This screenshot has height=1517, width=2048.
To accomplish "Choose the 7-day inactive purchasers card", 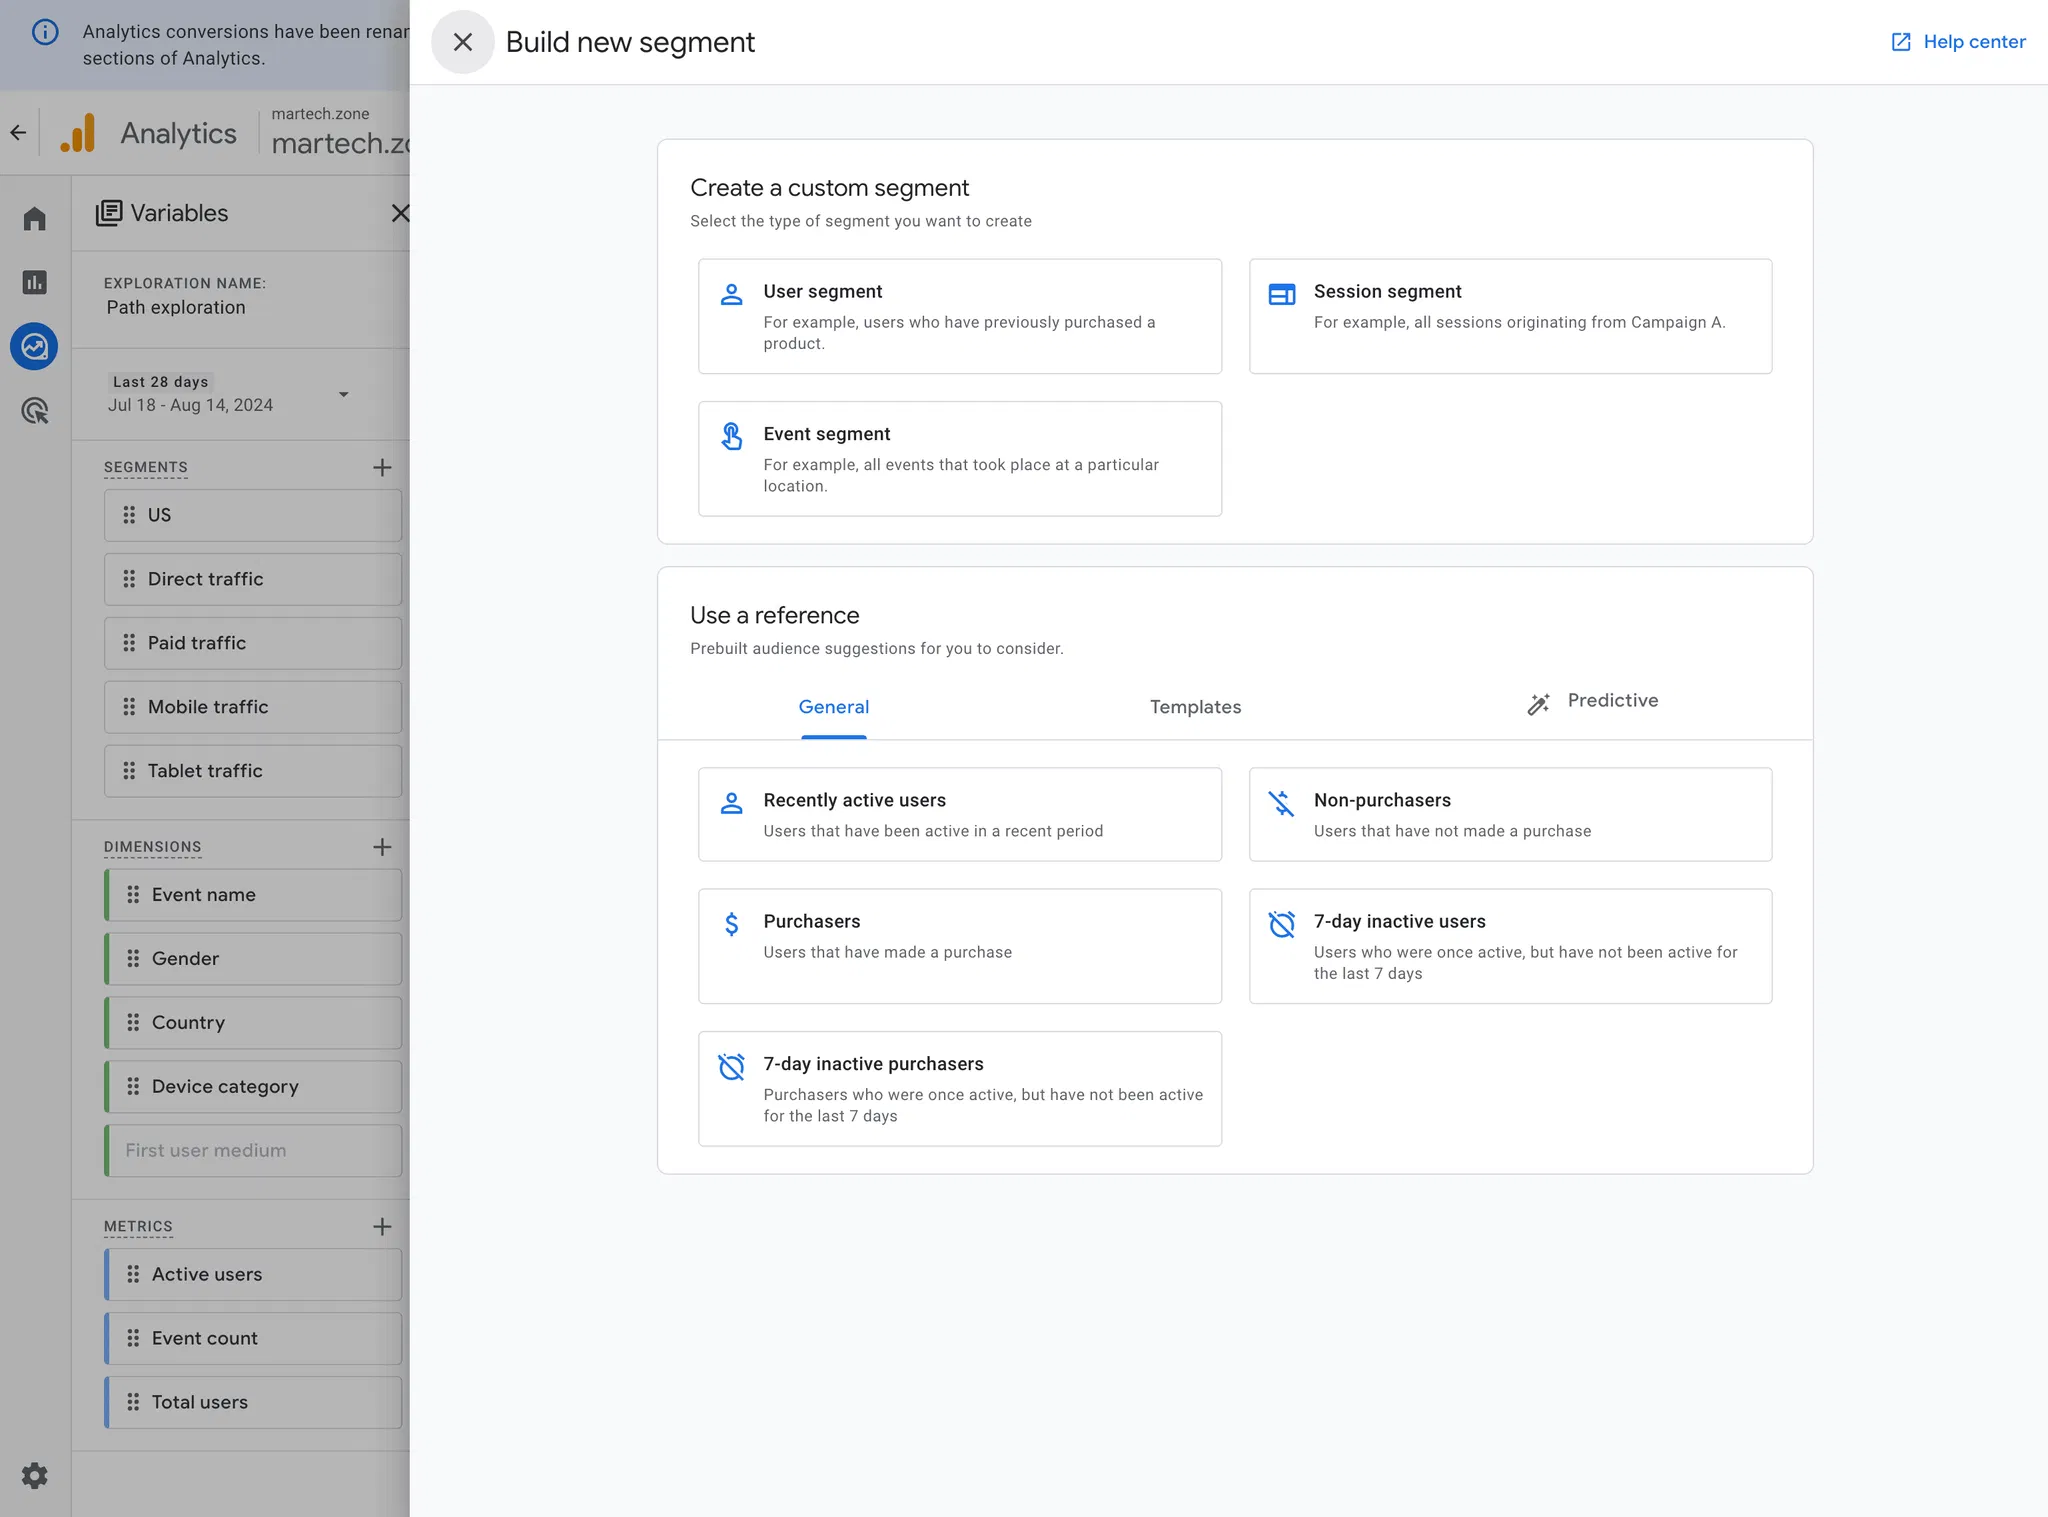I will click(959, 1088).
